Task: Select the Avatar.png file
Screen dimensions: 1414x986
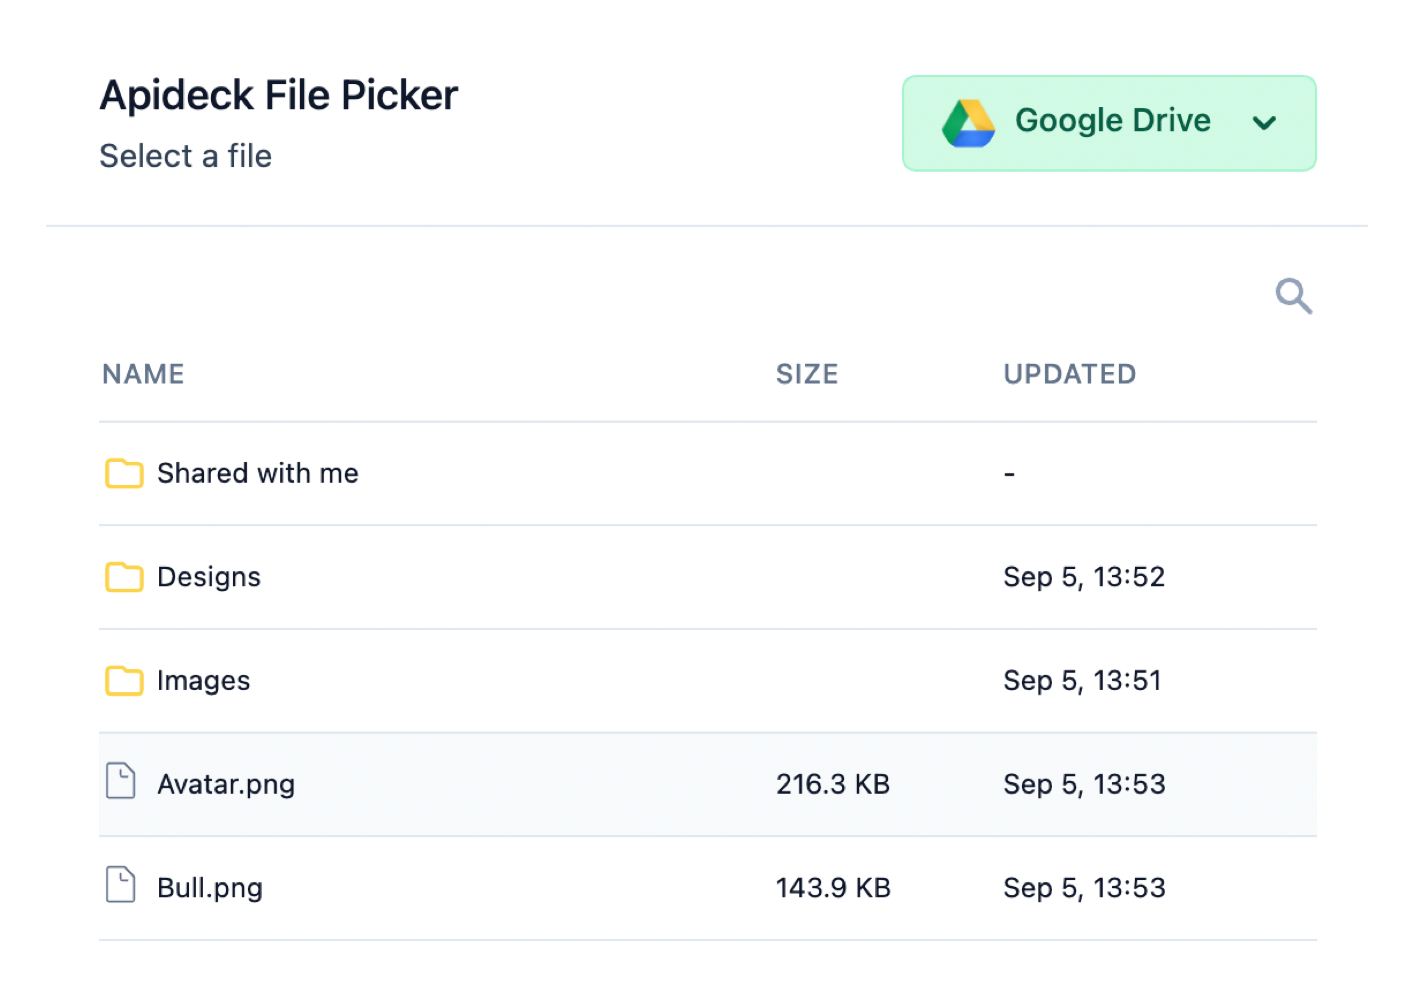Action: [226, 784]
